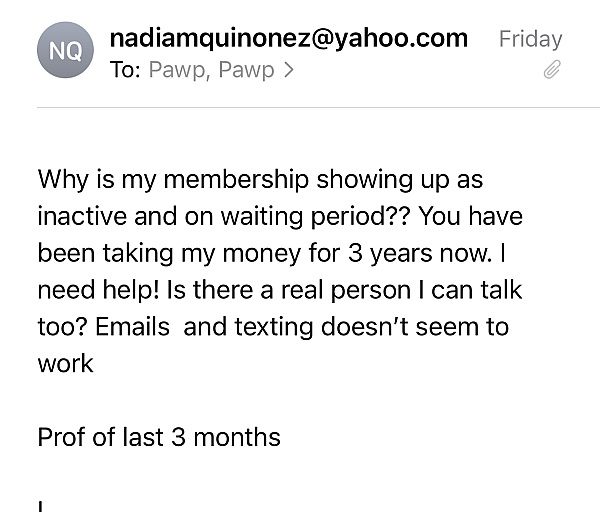Click "period??" in the email body

point(360,217)
